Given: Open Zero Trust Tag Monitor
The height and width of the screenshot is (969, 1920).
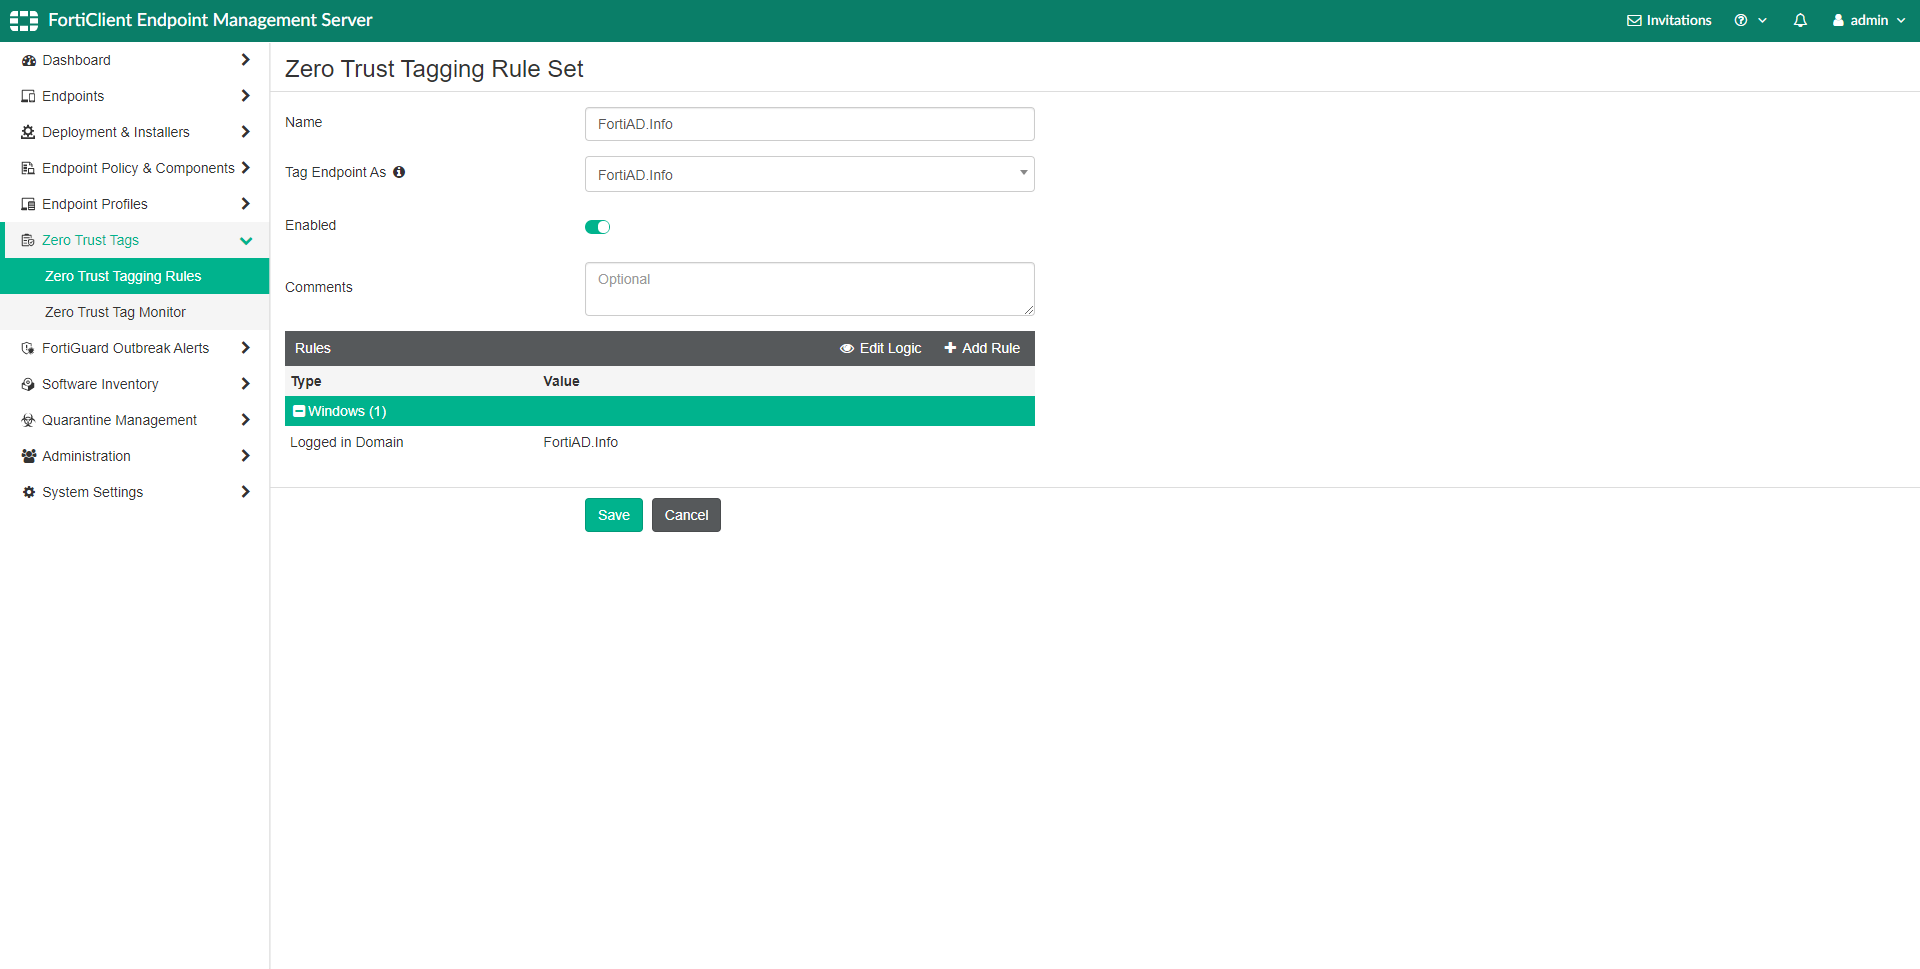Looking at the screenshot, I should pyautogui.click(x=135, y=312).
